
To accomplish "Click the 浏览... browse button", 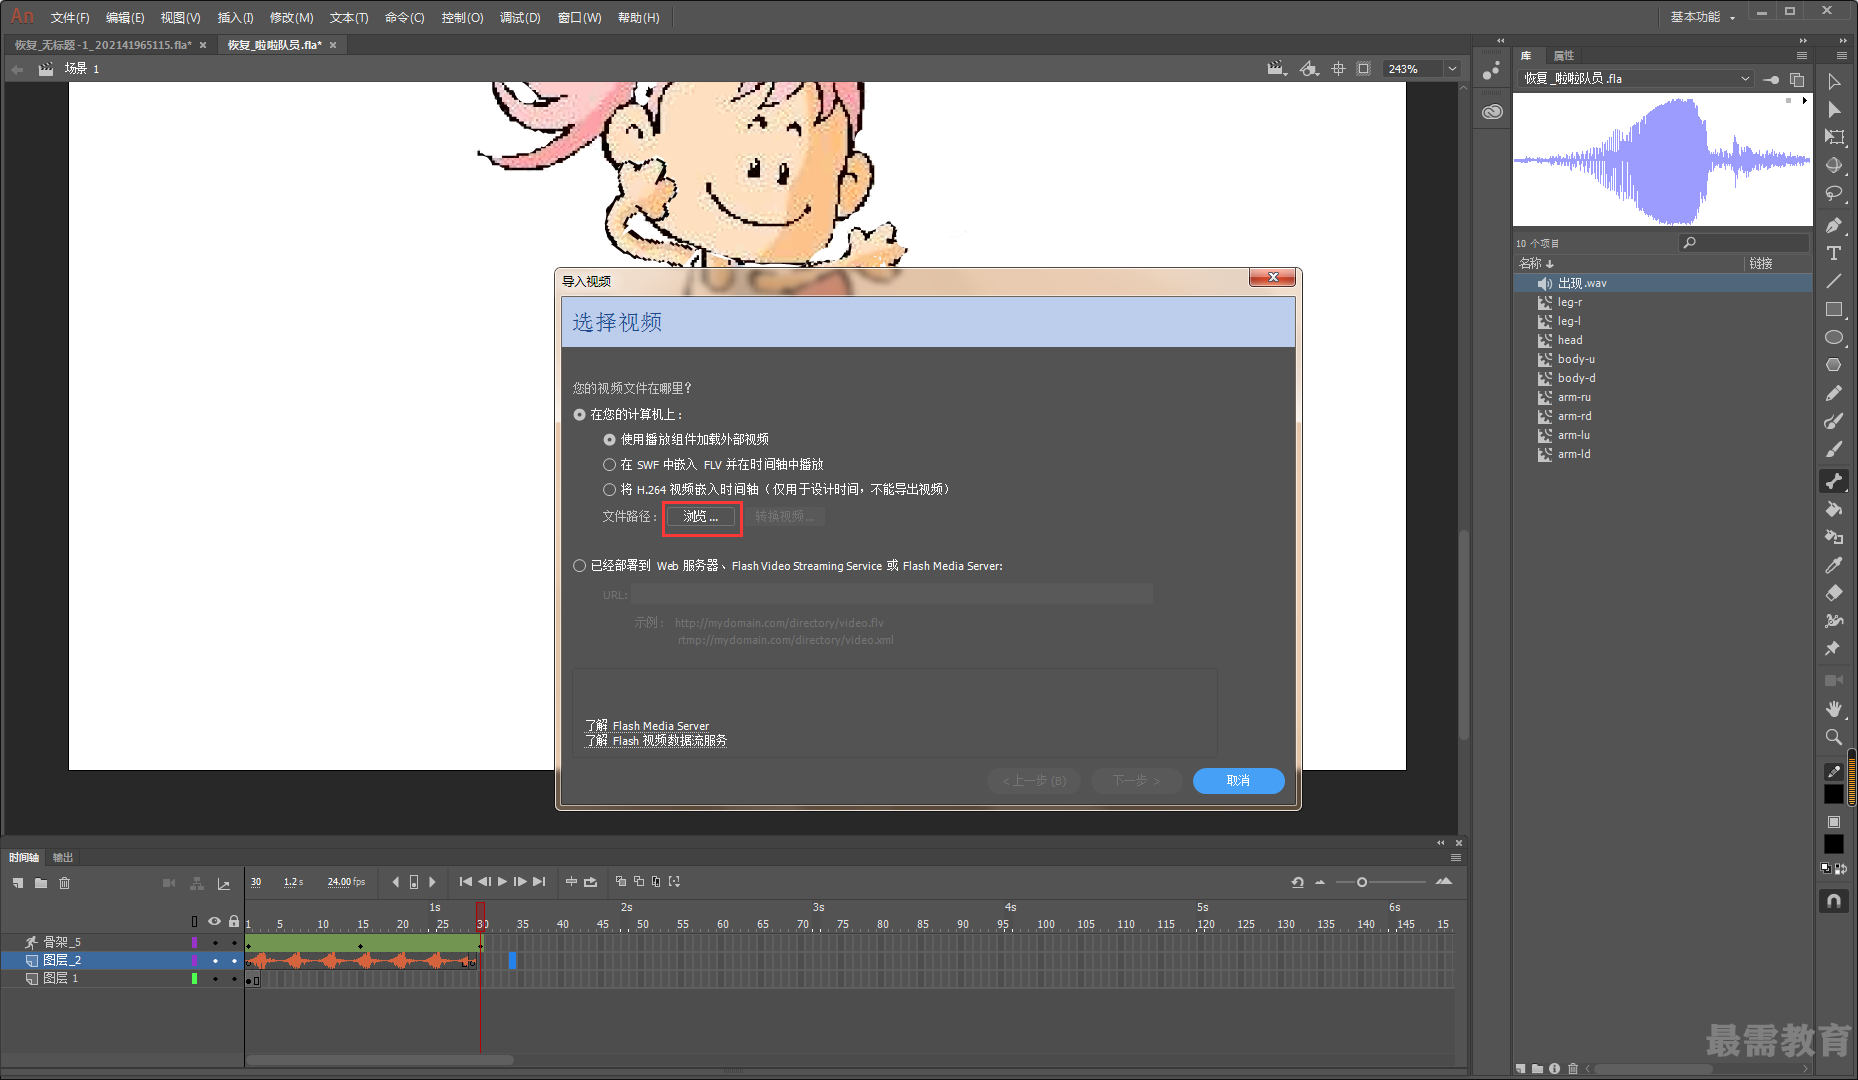I will 701,516.
